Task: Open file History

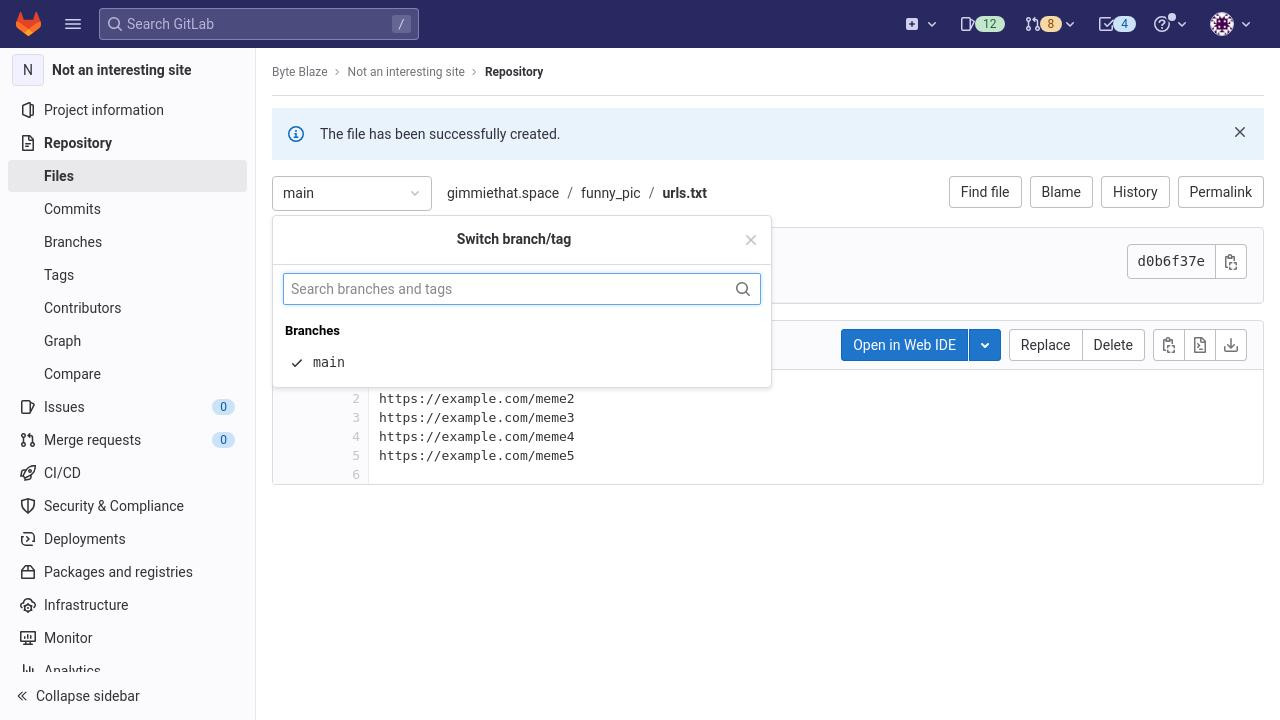Action: coord(1135,192)
